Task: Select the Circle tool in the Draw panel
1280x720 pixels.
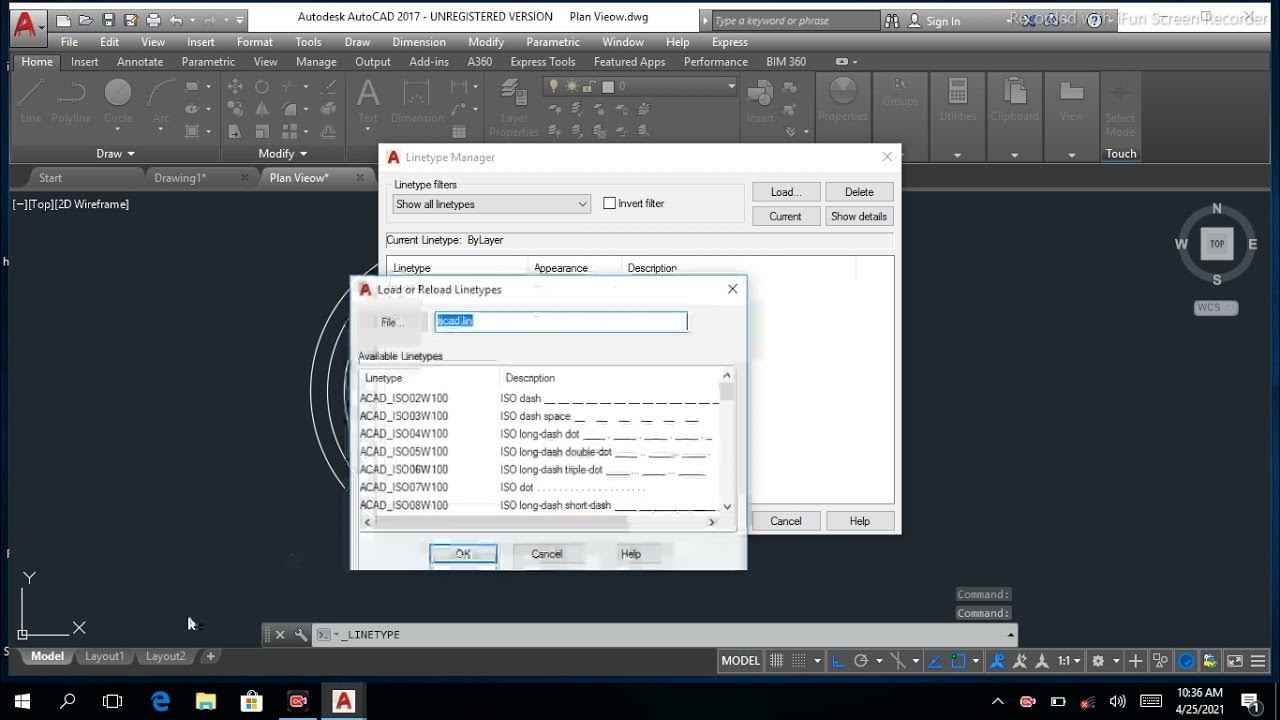Action: [x=118, y=101]
